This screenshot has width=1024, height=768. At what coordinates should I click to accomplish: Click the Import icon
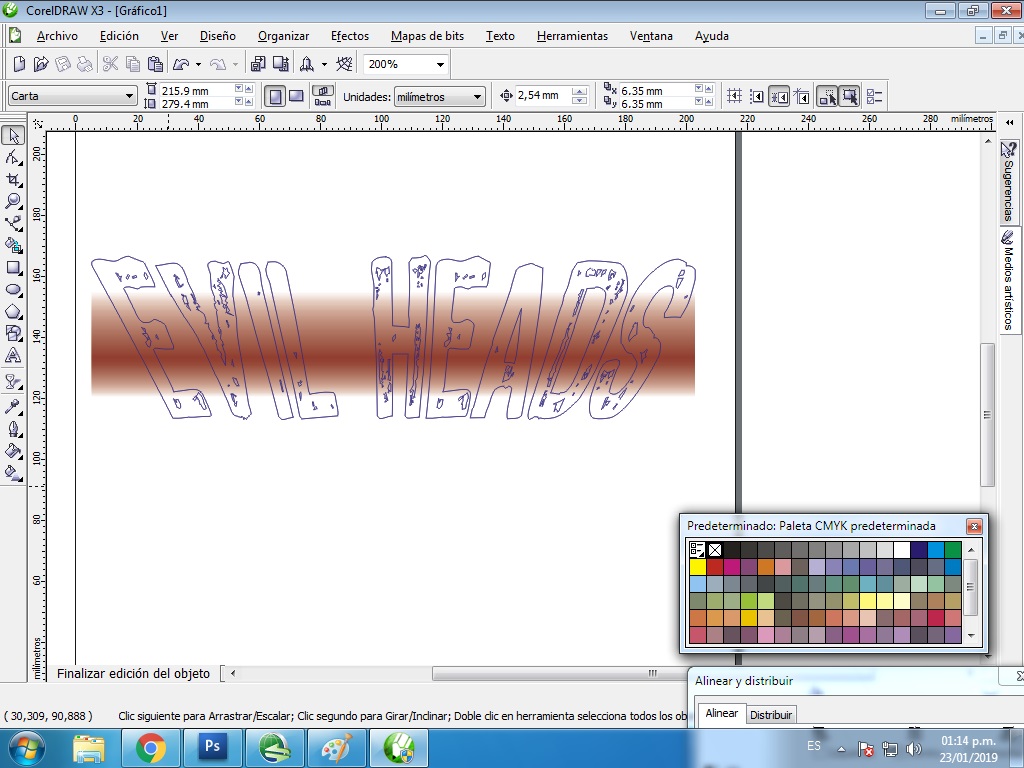tap(258, 64)
